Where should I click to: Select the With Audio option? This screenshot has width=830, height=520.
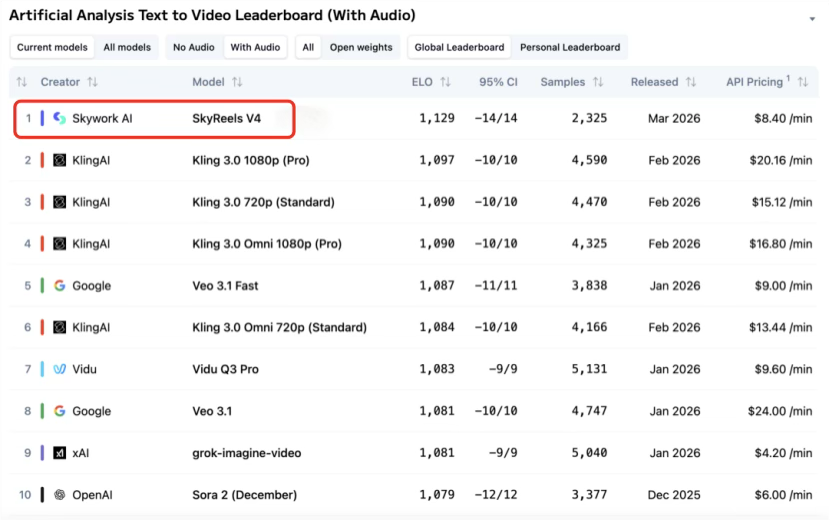255,47
